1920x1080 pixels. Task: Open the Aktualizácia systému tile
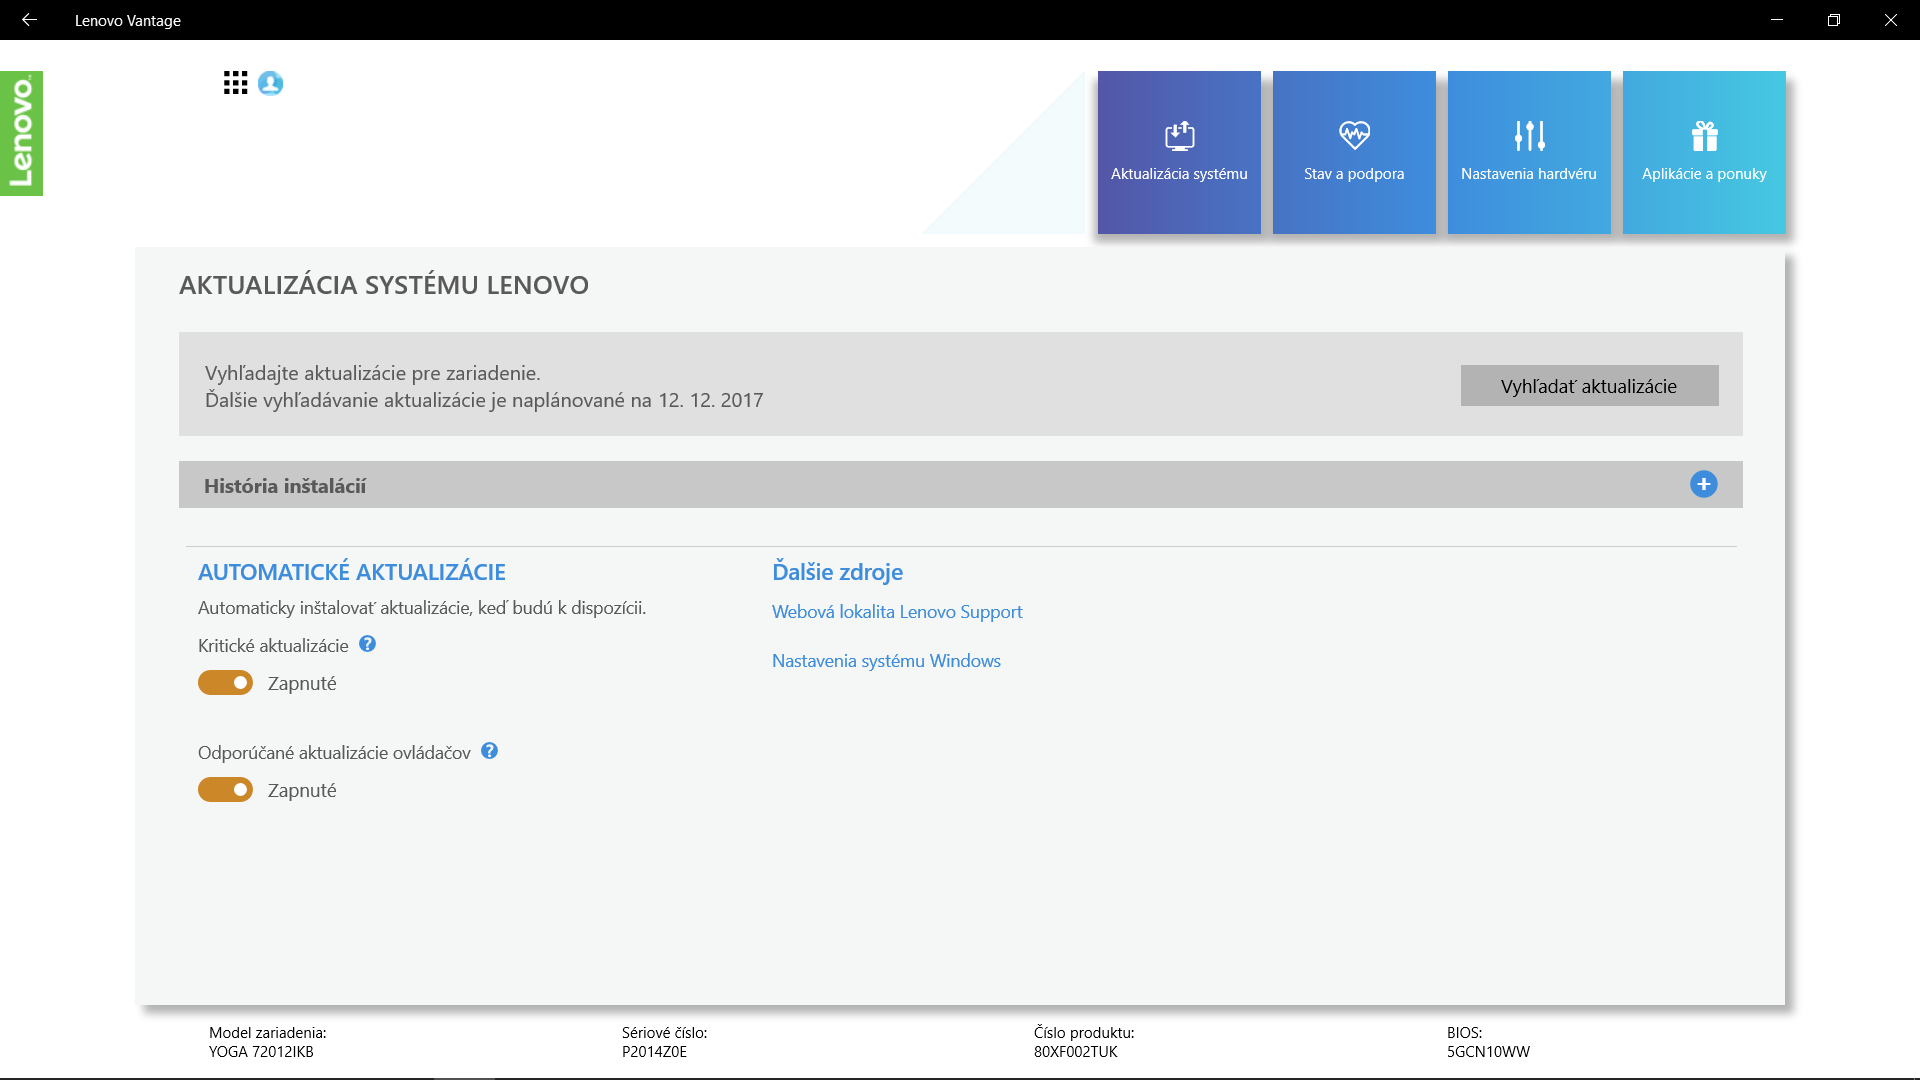click(x=1179, y=152)
